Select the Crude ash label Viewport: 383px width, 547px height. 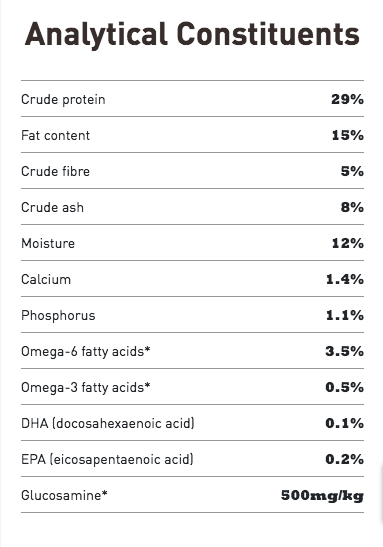(52, 208)
